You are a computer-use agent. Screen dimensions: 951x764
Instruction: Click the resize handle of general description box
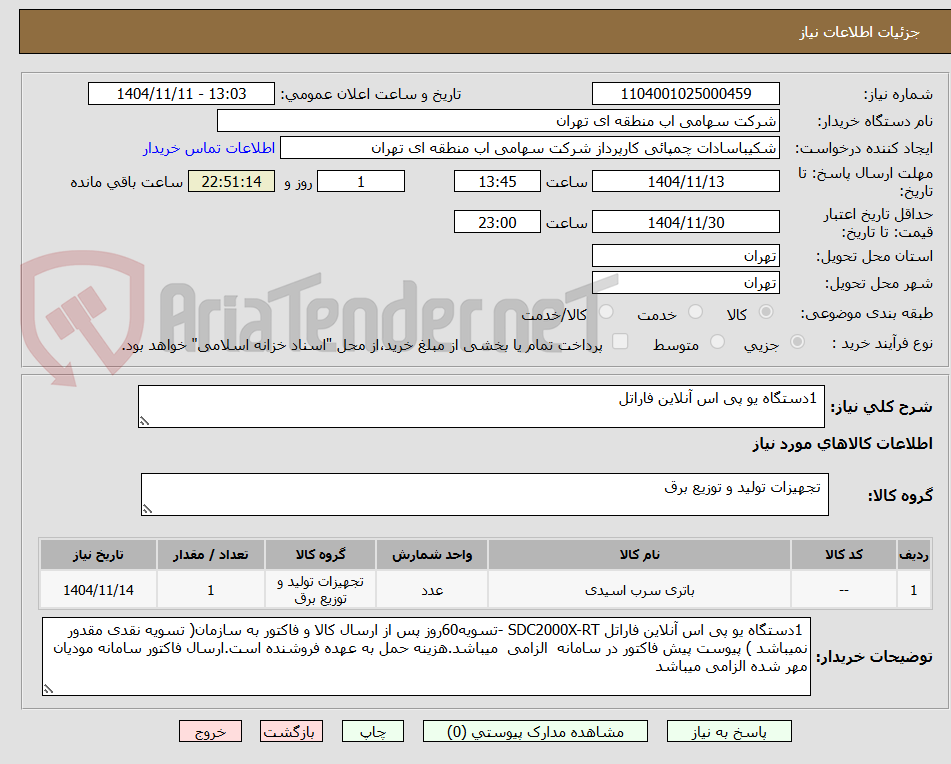pos(144,421)
